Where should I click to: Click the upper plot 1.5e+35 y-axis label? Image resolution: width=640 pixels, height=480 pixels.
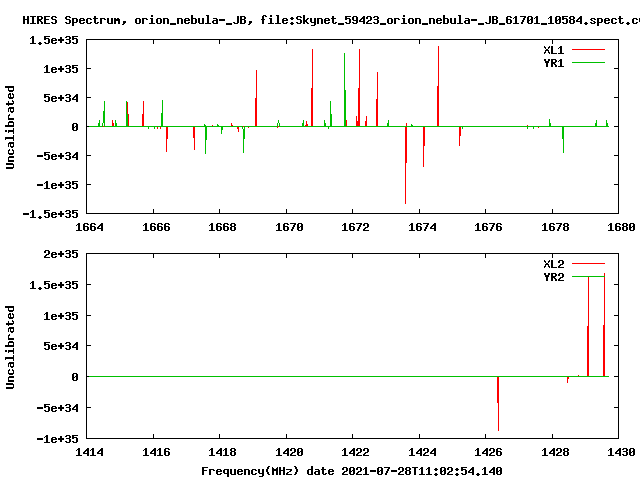click(x=53, y=40)
